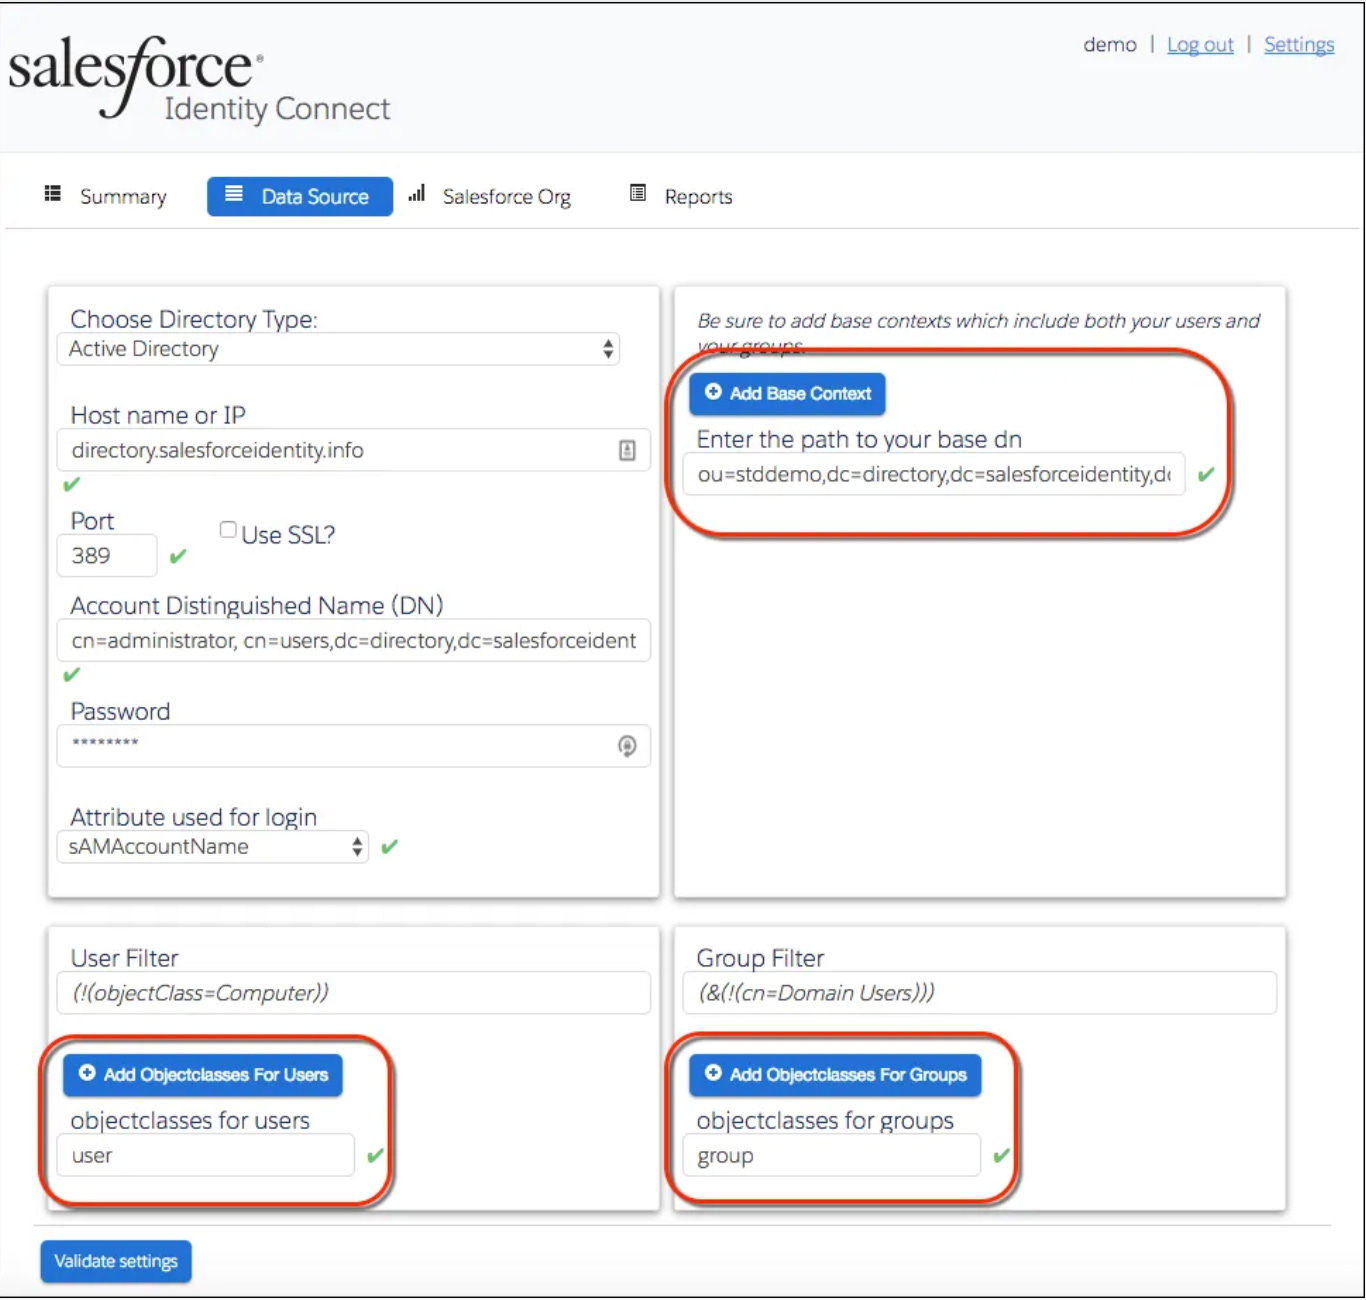The image size is (1366, 1300).
Task: Switch to the Salesforce Org tab
Action: coord(490,196)
